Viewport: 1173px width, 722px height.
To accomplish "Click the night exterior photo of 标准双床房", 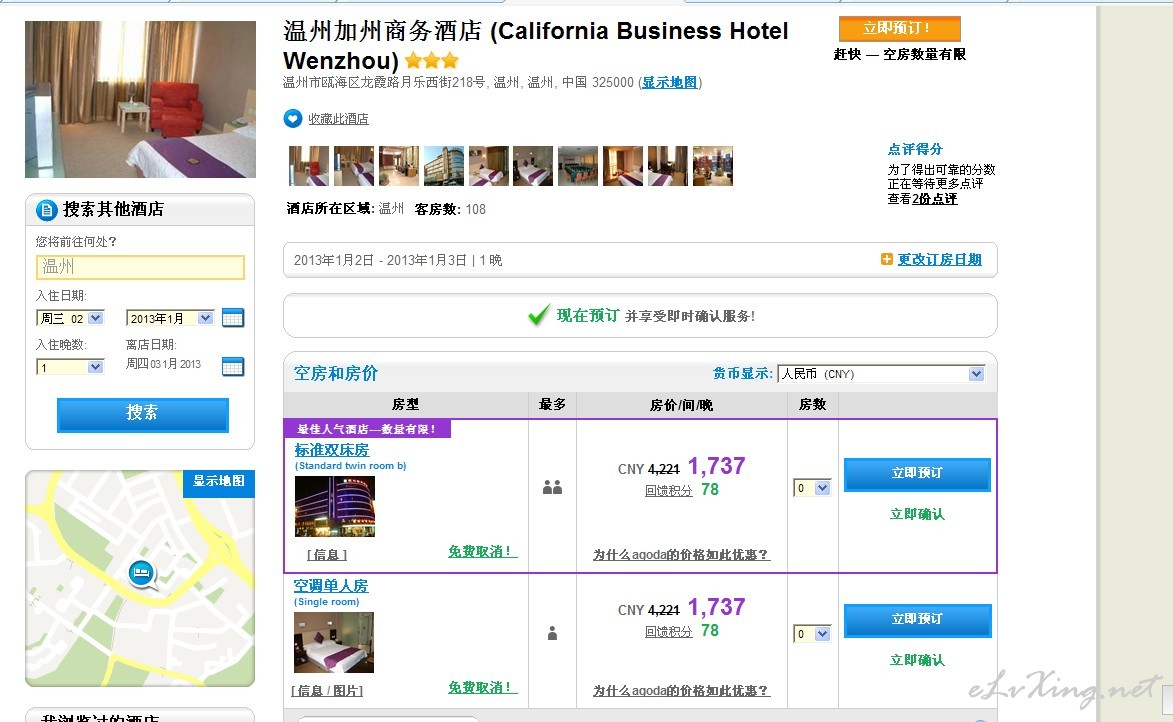I will (335, 506).
